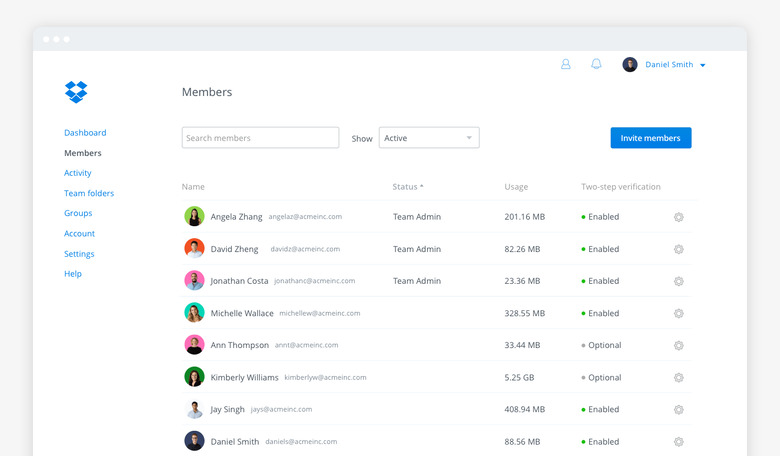Click Jonathan Costa's avatar
The height and width of the screenshot is (456, 780).
pos(195,280)
